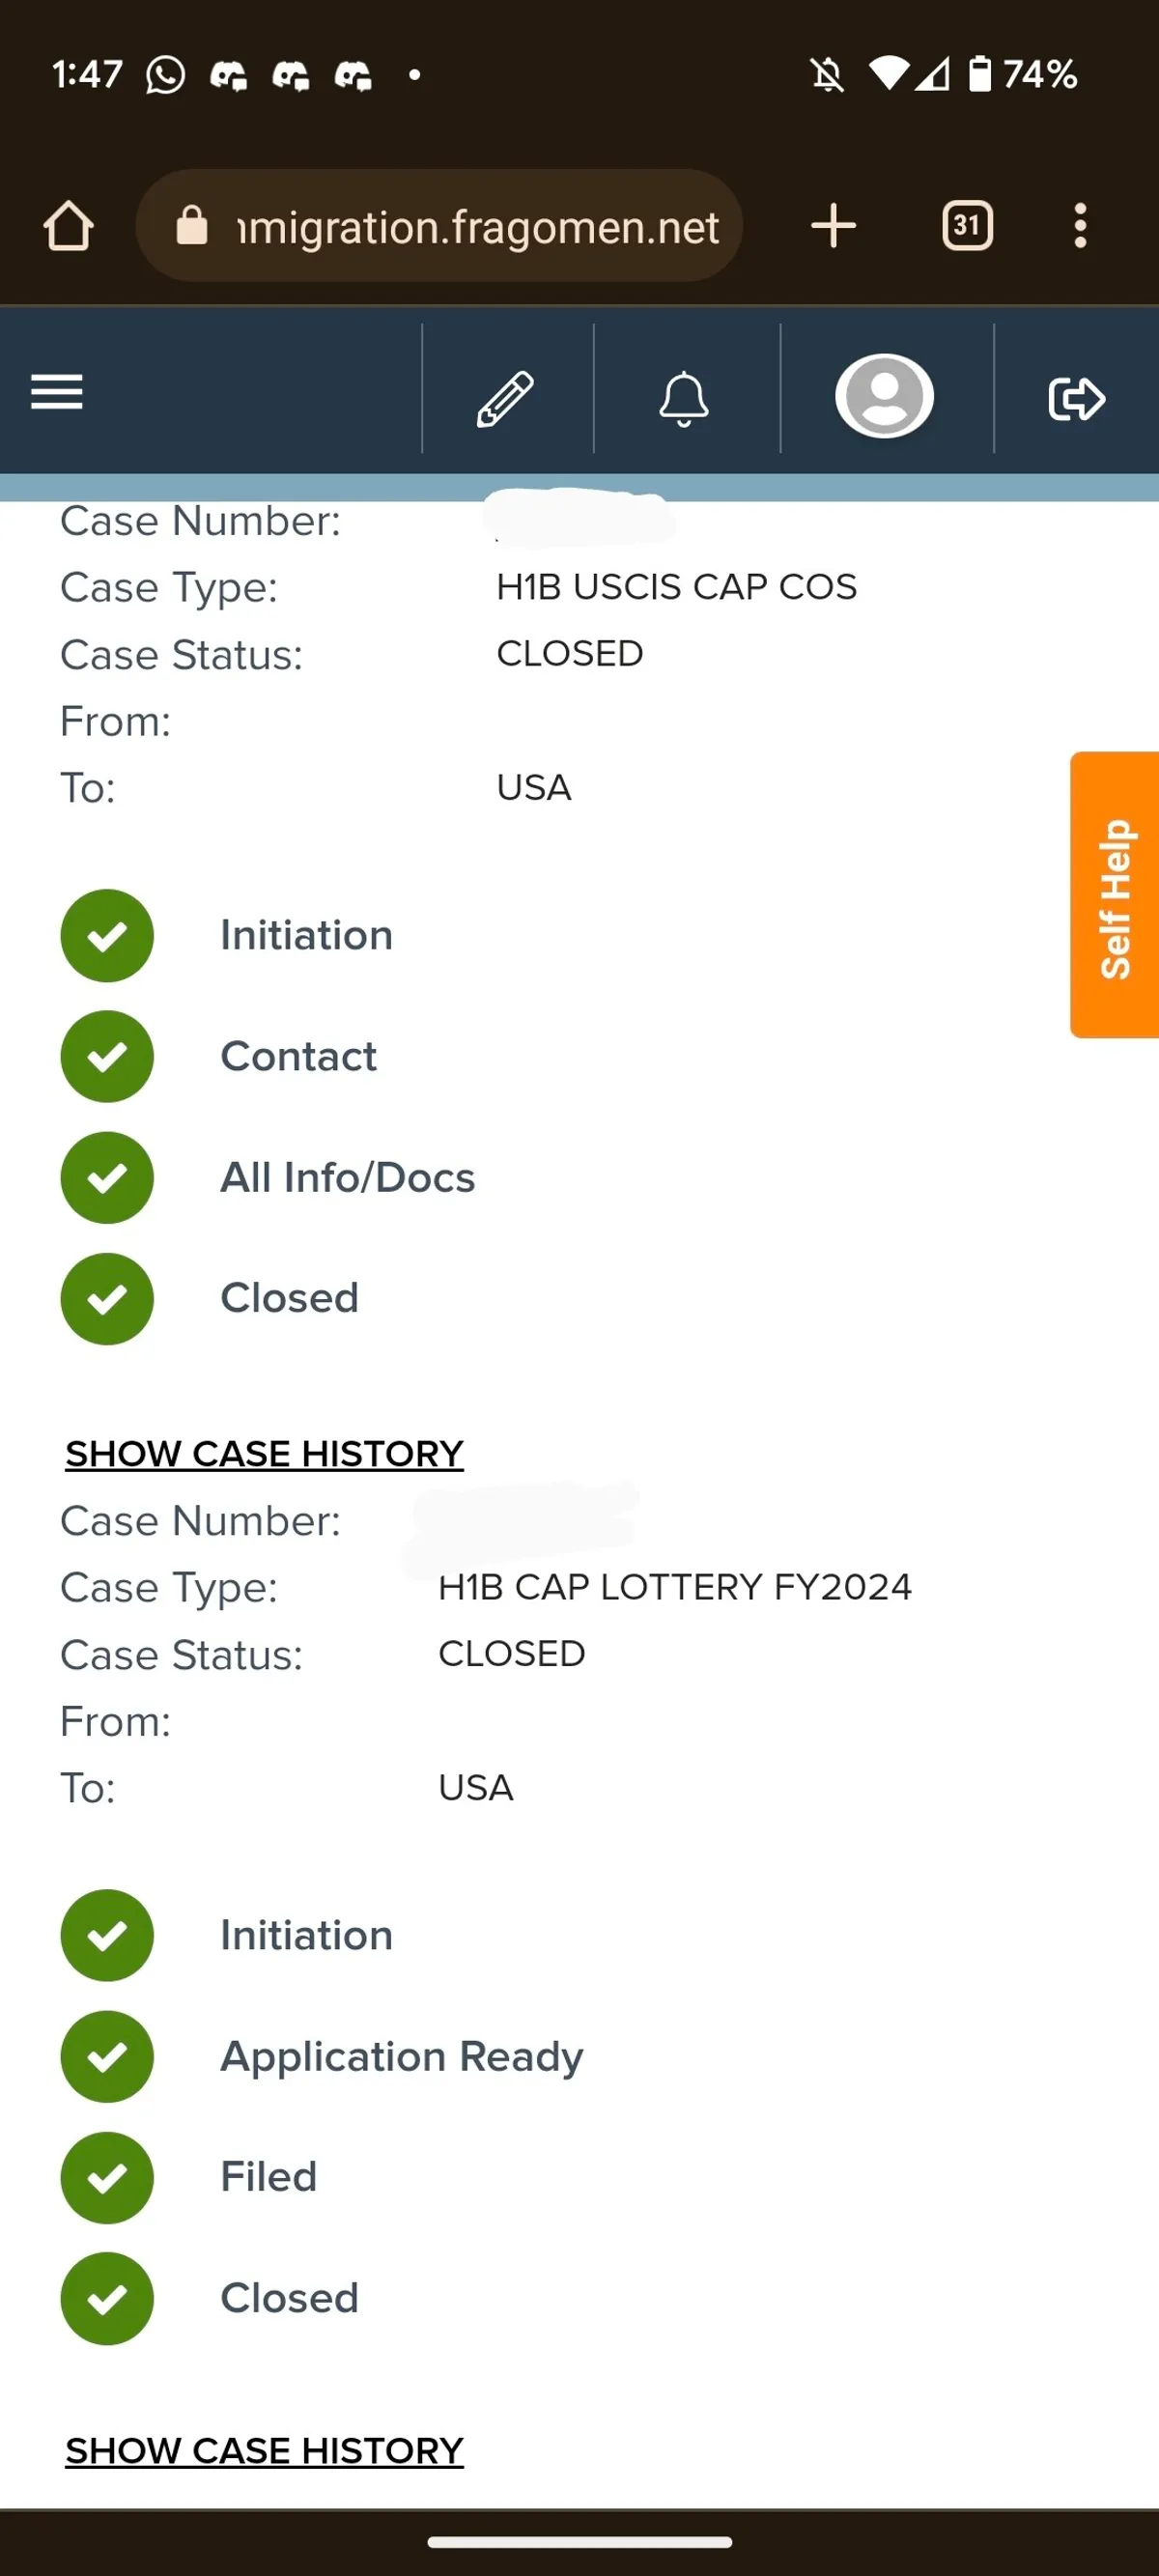The width and height of the screenshot is (1159, 2576).
Task: Select the All Info/Docs step label
Action: 347,1177
